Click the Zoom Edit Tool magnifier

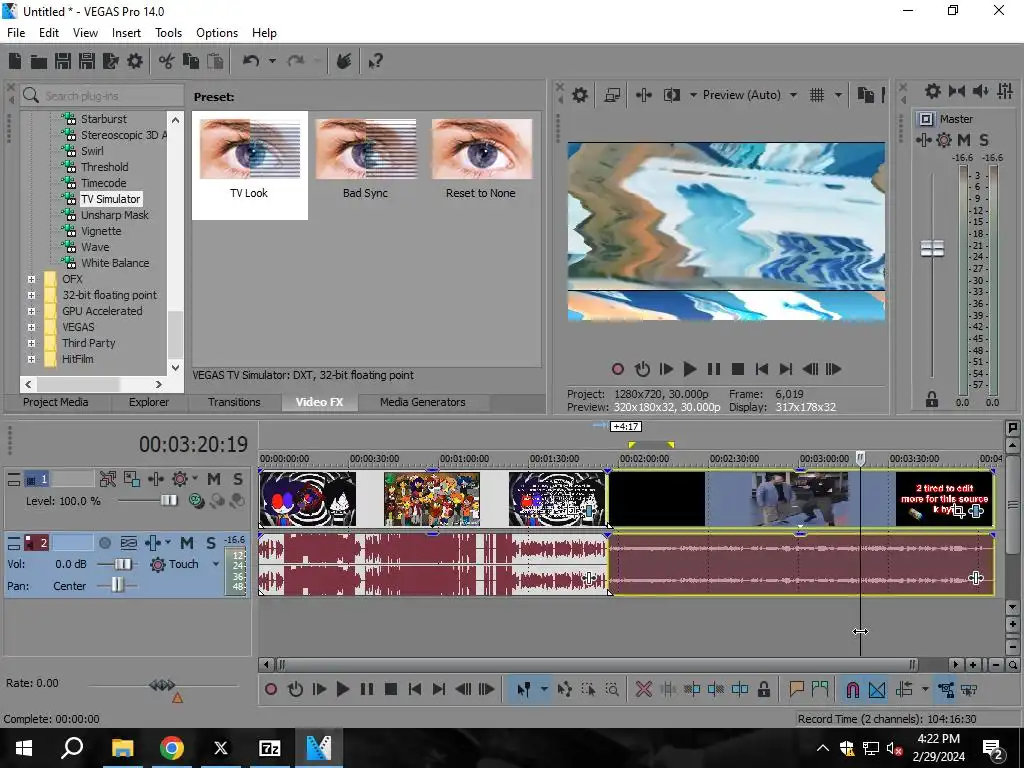612,689
